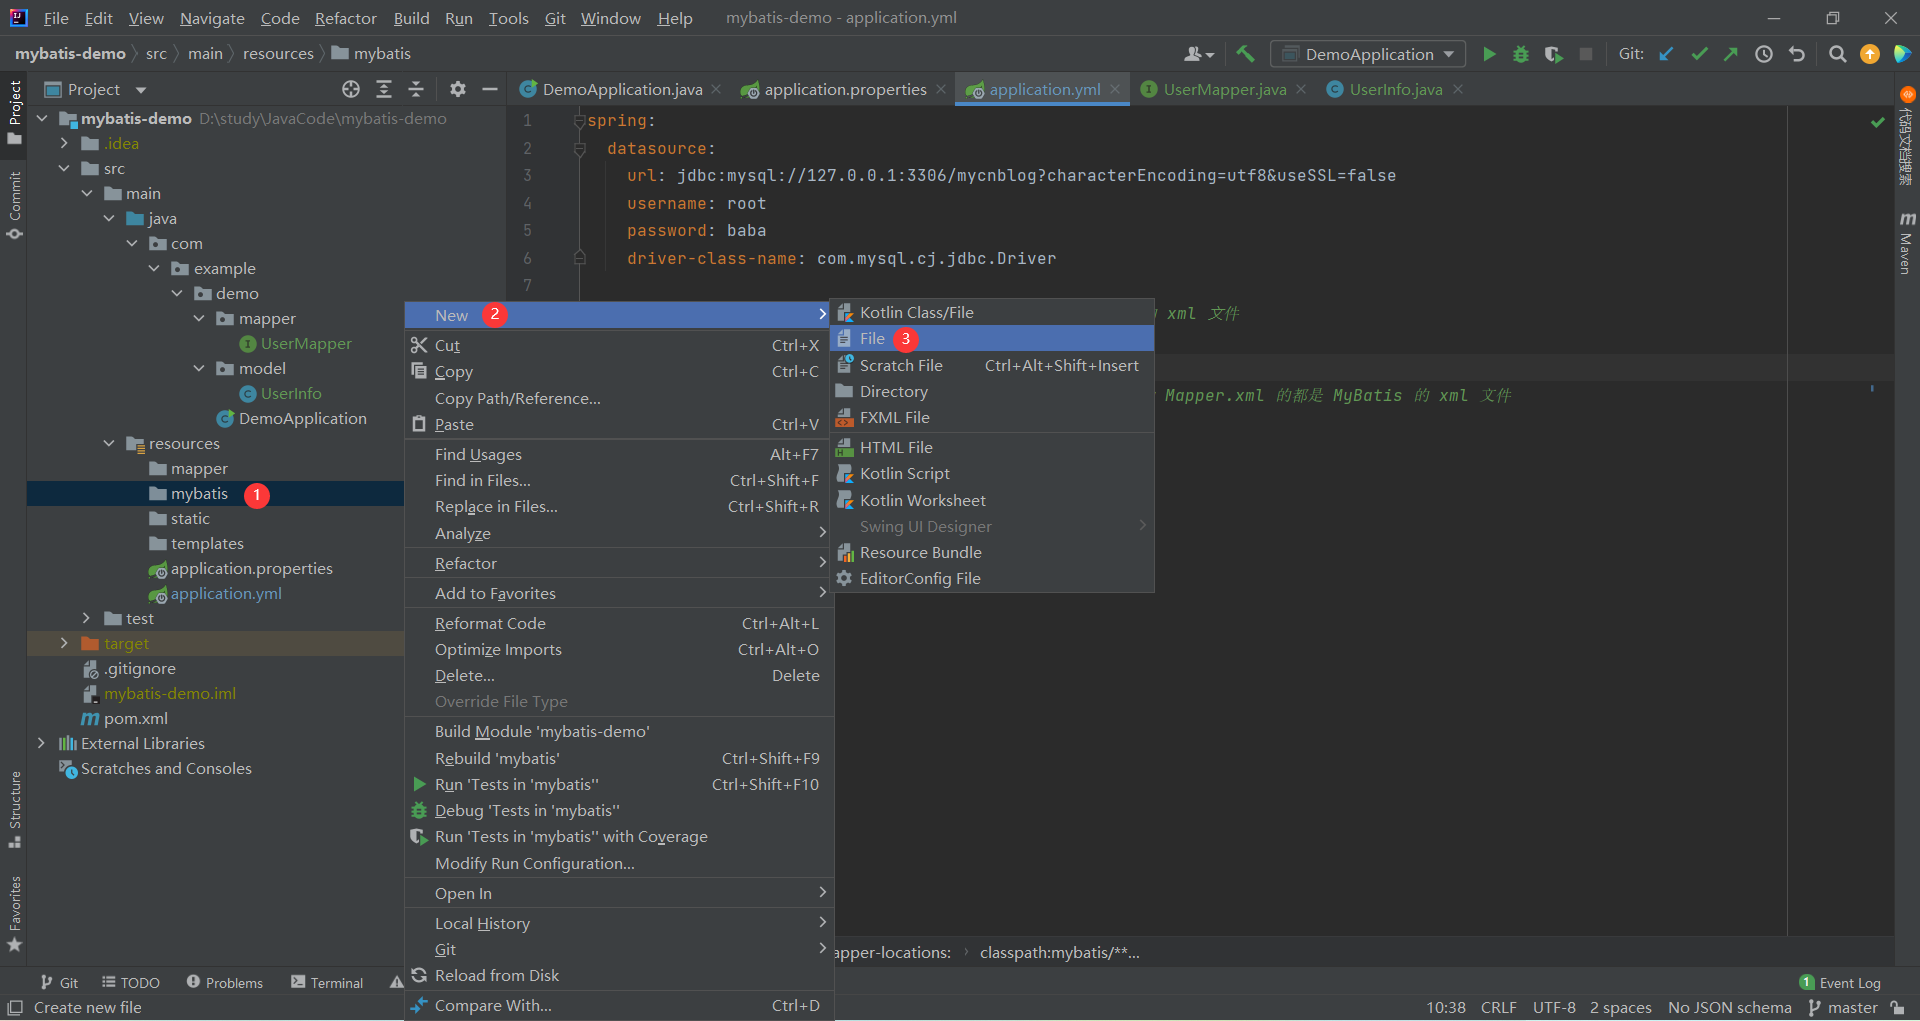Image resolution: width=1920 pixels, height=1021 pixels.
Task: Click the master git branch widget
Action: (1843, 1007)
